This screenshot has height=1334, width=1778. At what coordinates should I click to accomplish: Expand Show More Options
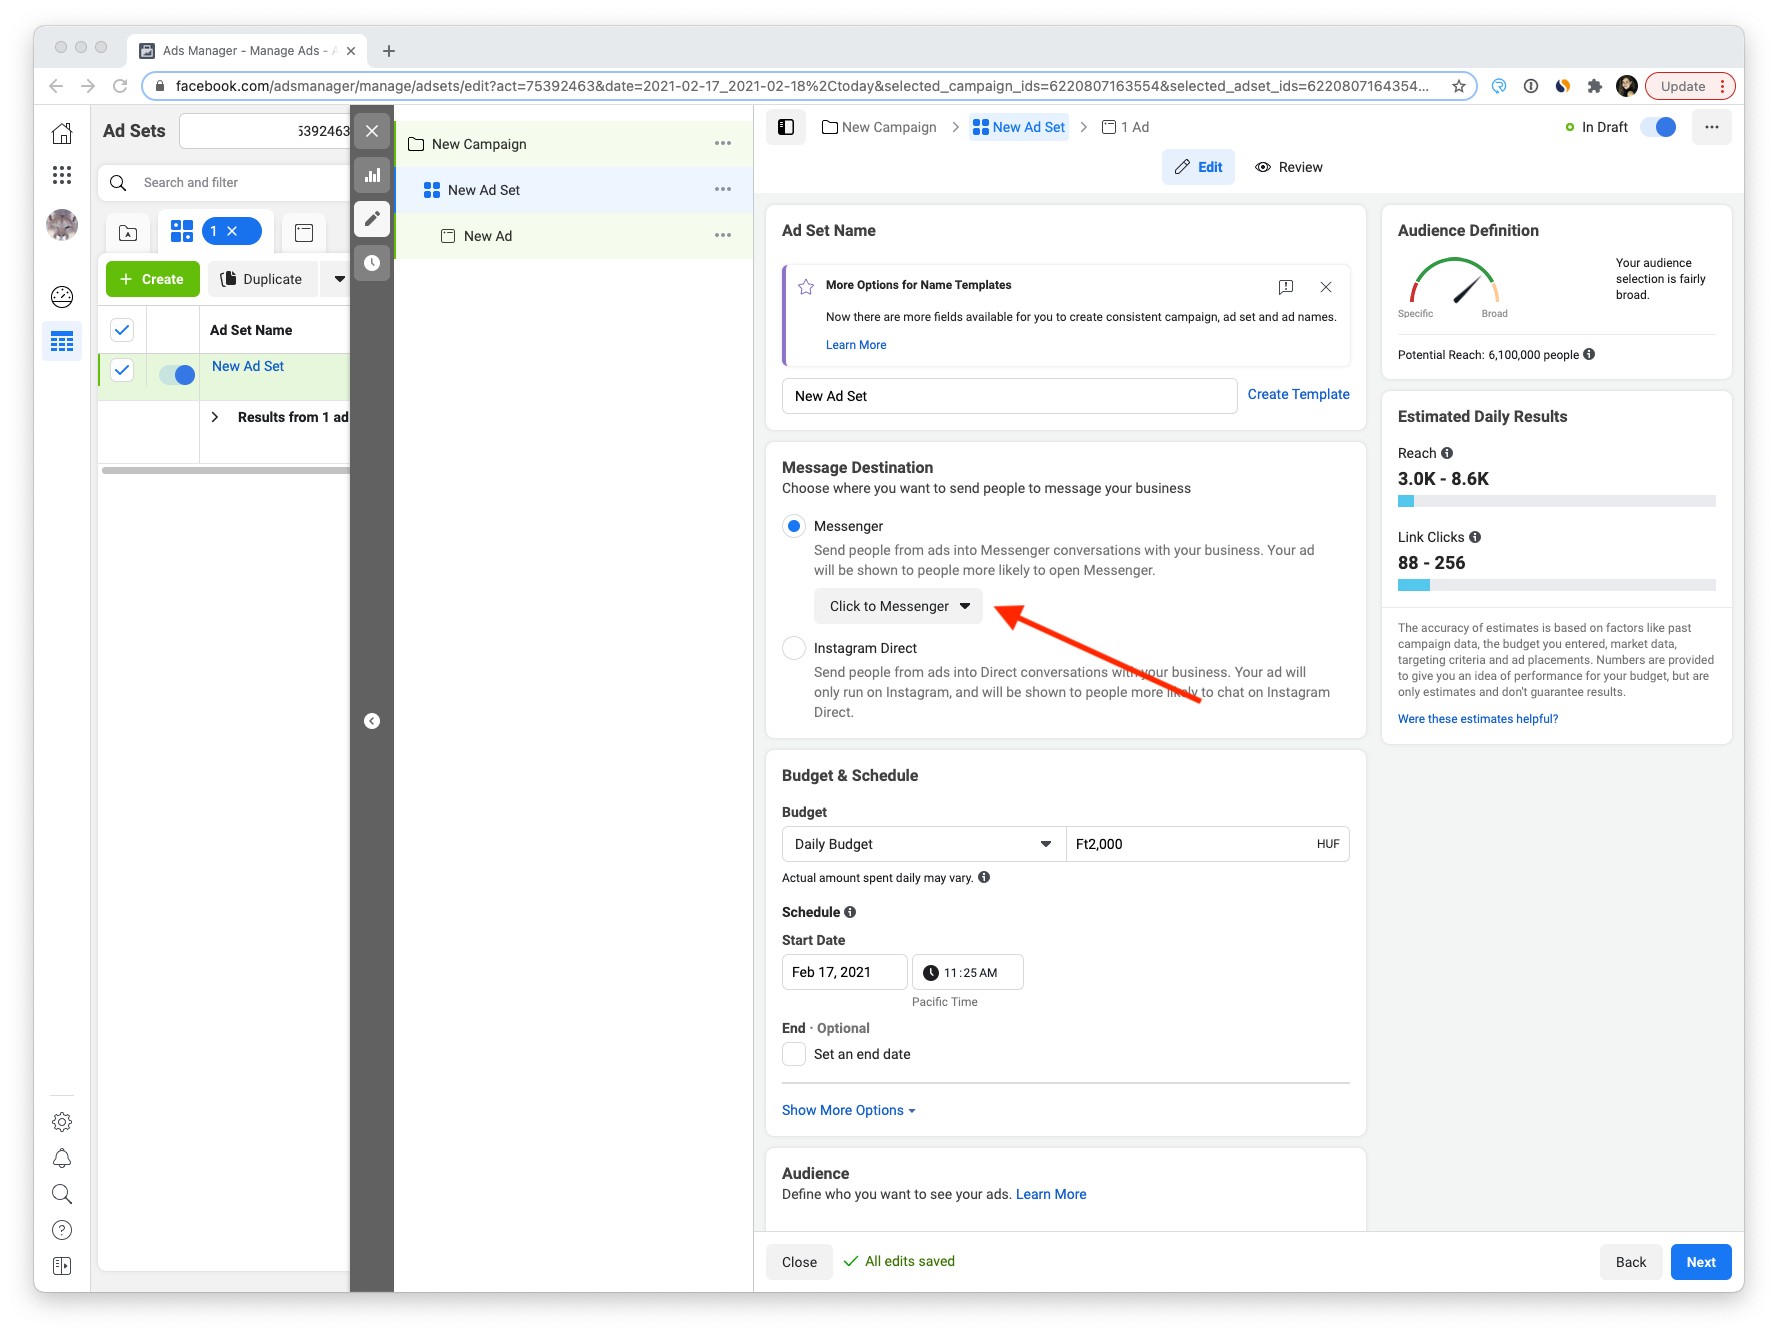(x=848, y=1110)
